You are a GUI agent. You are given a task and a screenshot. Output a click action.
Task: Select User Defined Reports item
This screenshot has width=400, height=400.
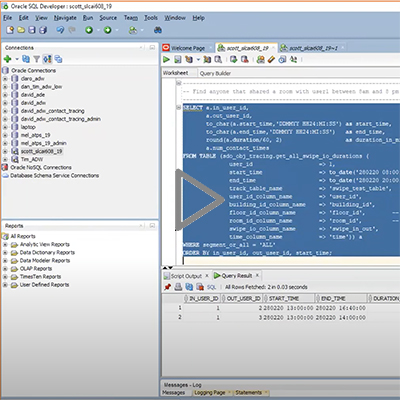tap(44, 285)
